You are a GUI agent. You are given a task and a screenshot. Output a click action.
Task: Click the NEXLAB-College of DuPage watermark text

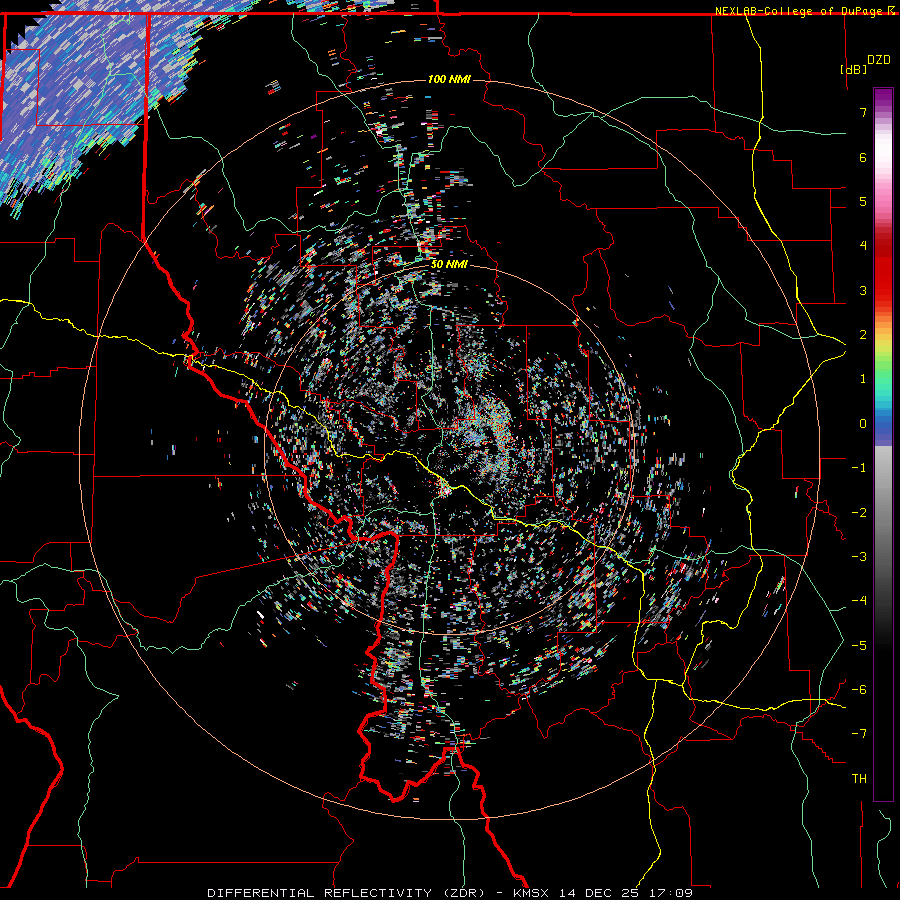[x=799, y=11]
